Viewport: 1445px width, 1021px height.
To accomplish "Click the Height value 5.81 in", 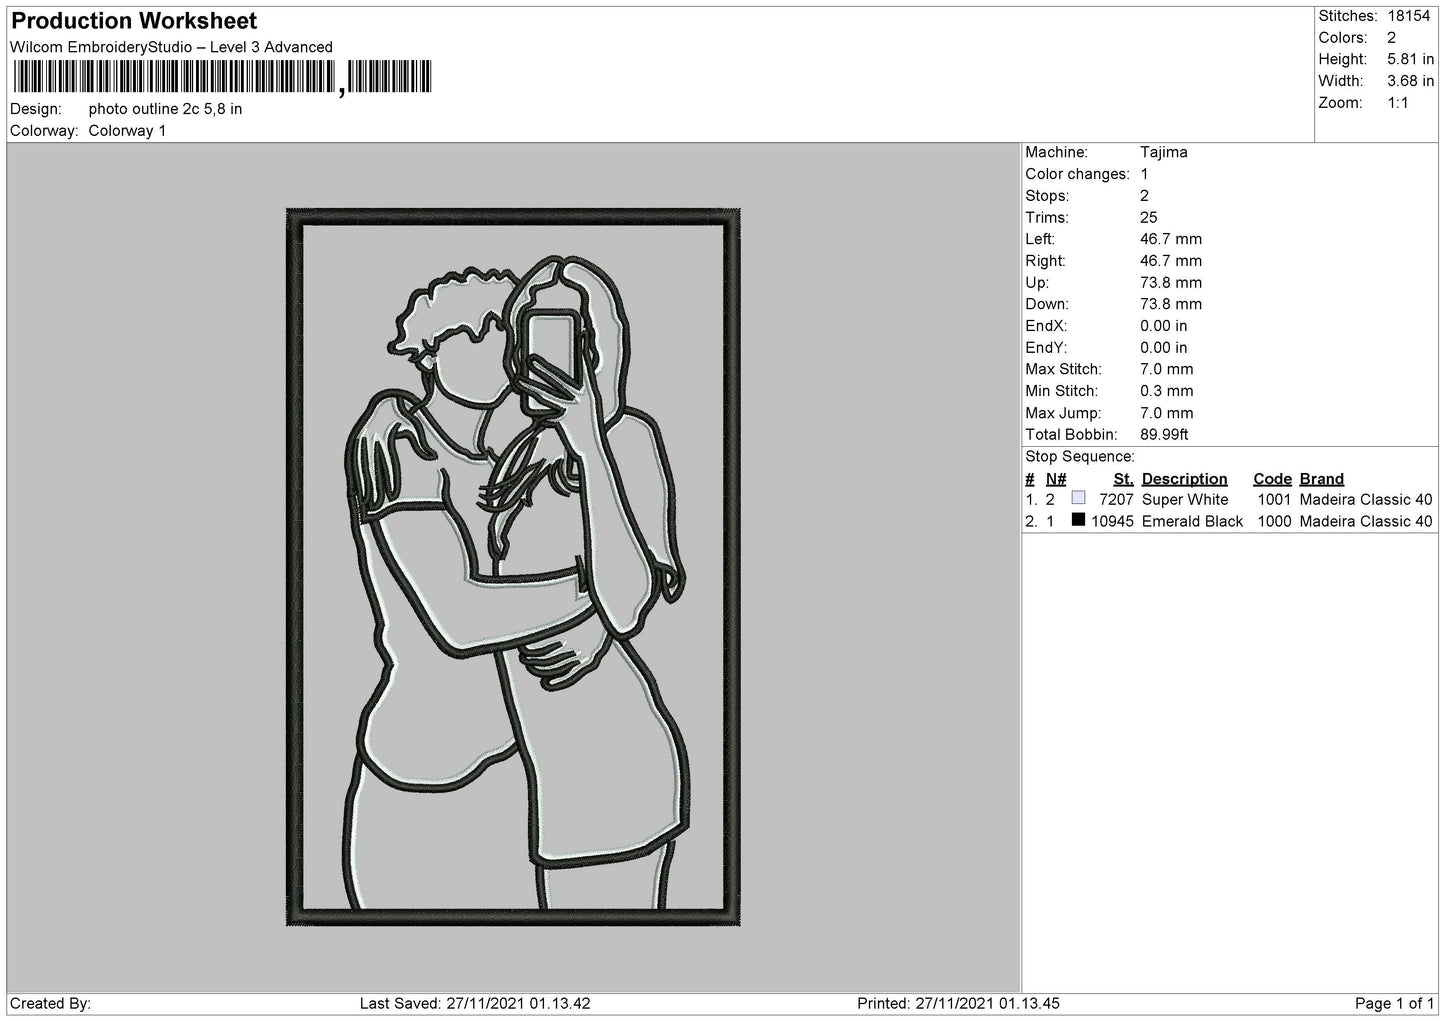I will point(1410,60).
